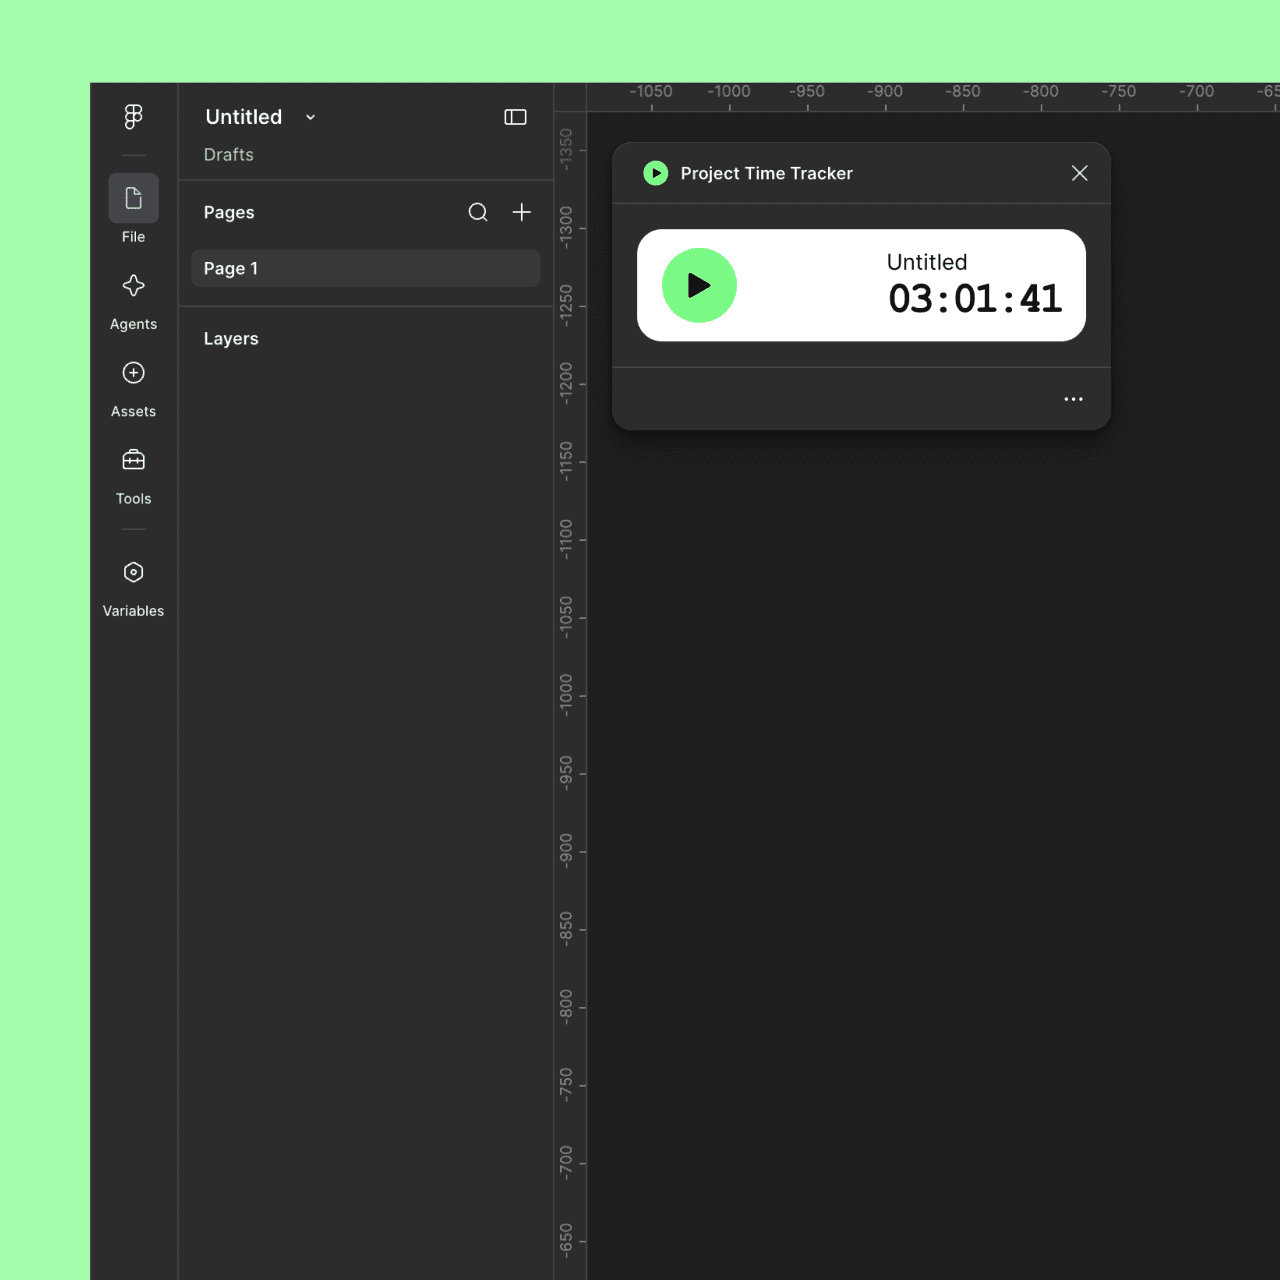Click the Project Time Tracker plugin logo

(x=655, y=173)
